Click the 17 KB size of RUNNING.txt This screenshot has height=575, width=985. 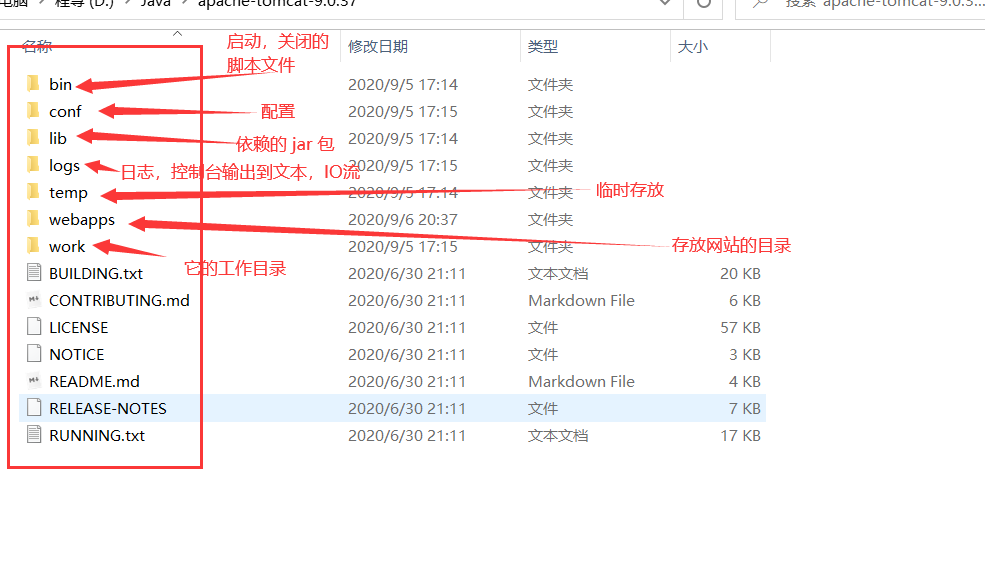(740, 435)
